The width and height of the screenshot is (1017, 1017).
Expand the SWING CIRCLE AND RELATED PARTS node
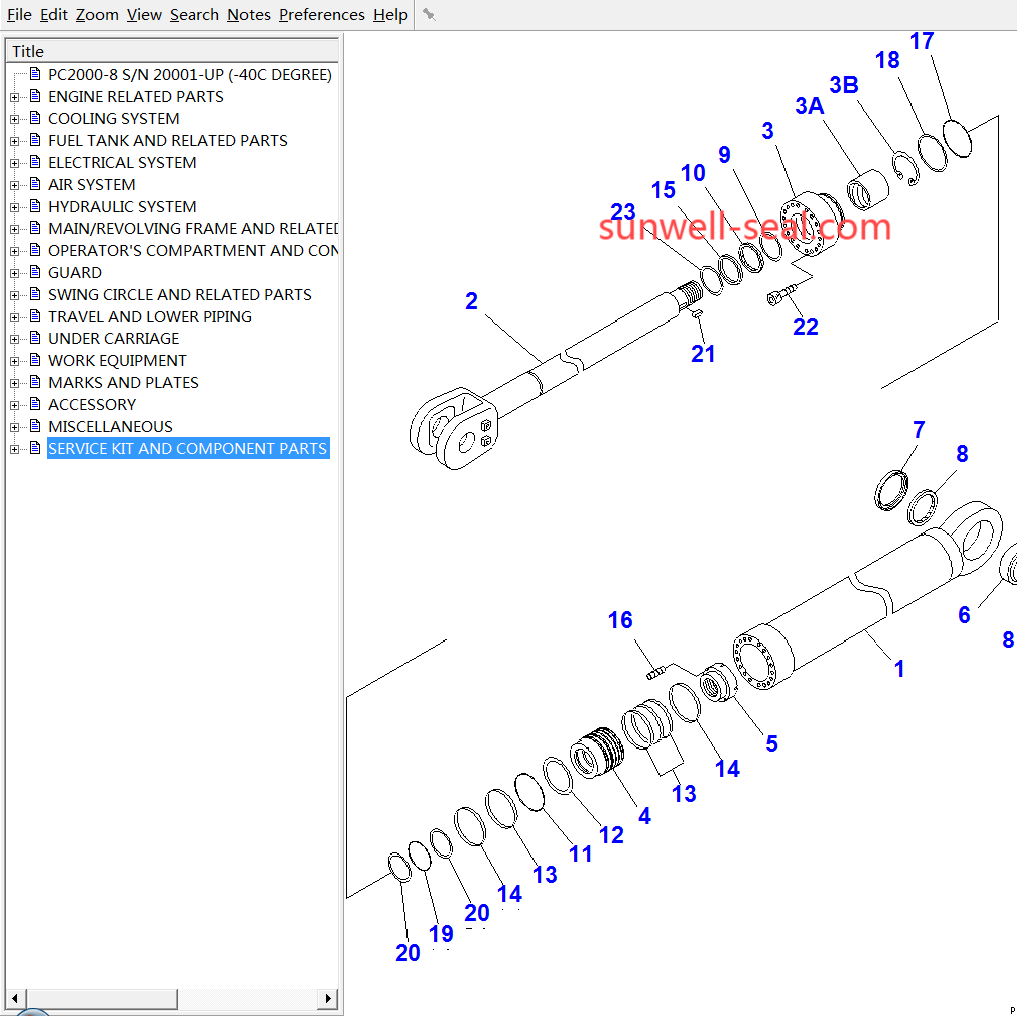click(x=14, y=295)
